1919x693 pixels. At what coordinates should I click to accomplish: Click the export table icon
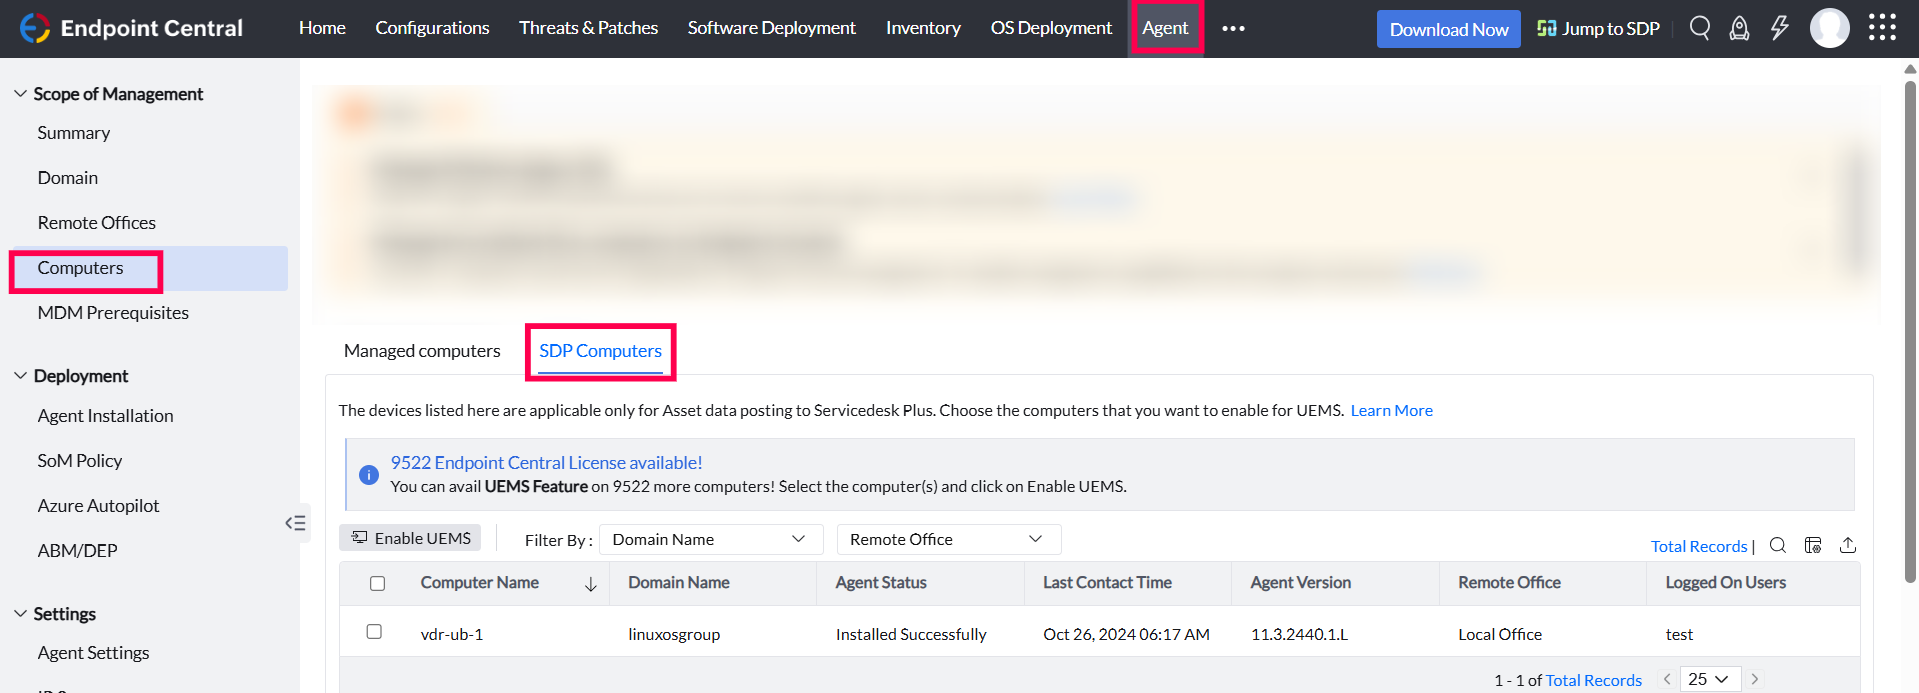1848,545
